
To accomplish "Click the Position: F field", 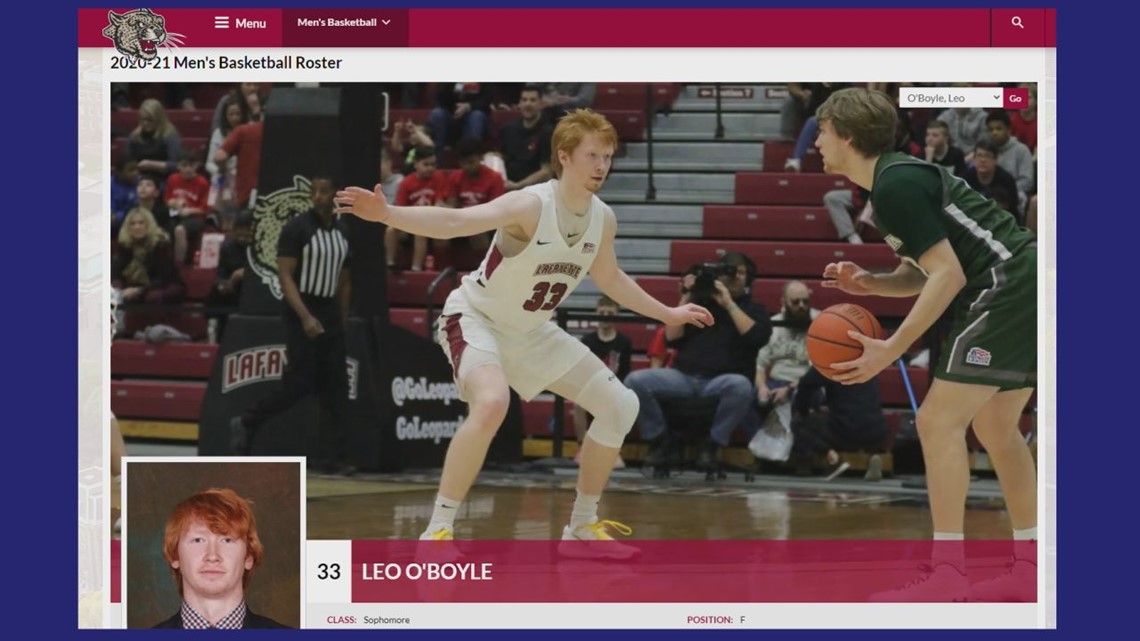I will 716,620.
